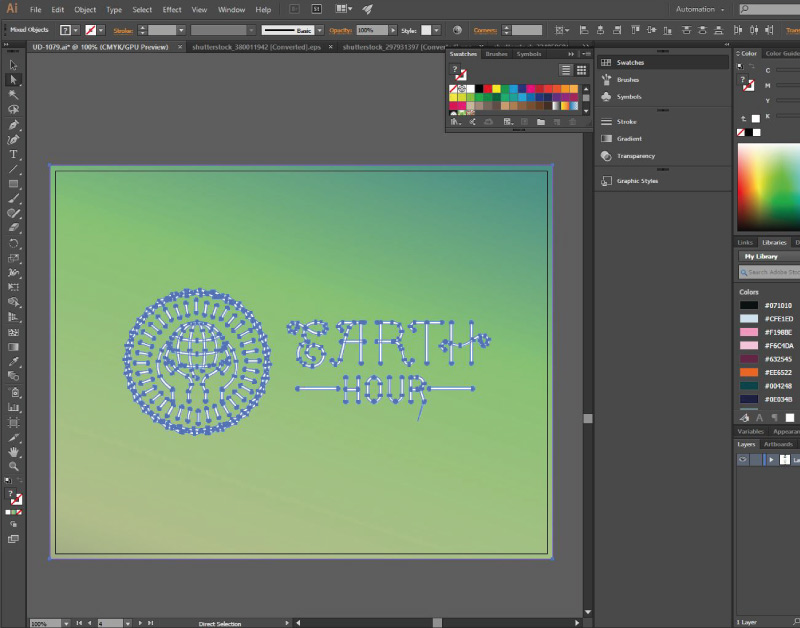Viewport: 800px width, 628px height.
Task: Select the Rectangle tool
Action: 13,184
